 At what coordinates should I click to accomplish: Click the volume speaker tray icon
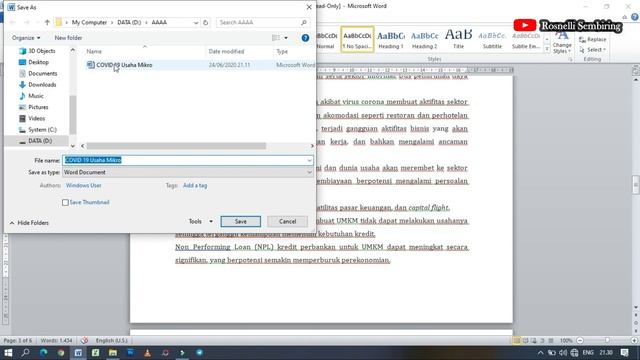point(563,353)
